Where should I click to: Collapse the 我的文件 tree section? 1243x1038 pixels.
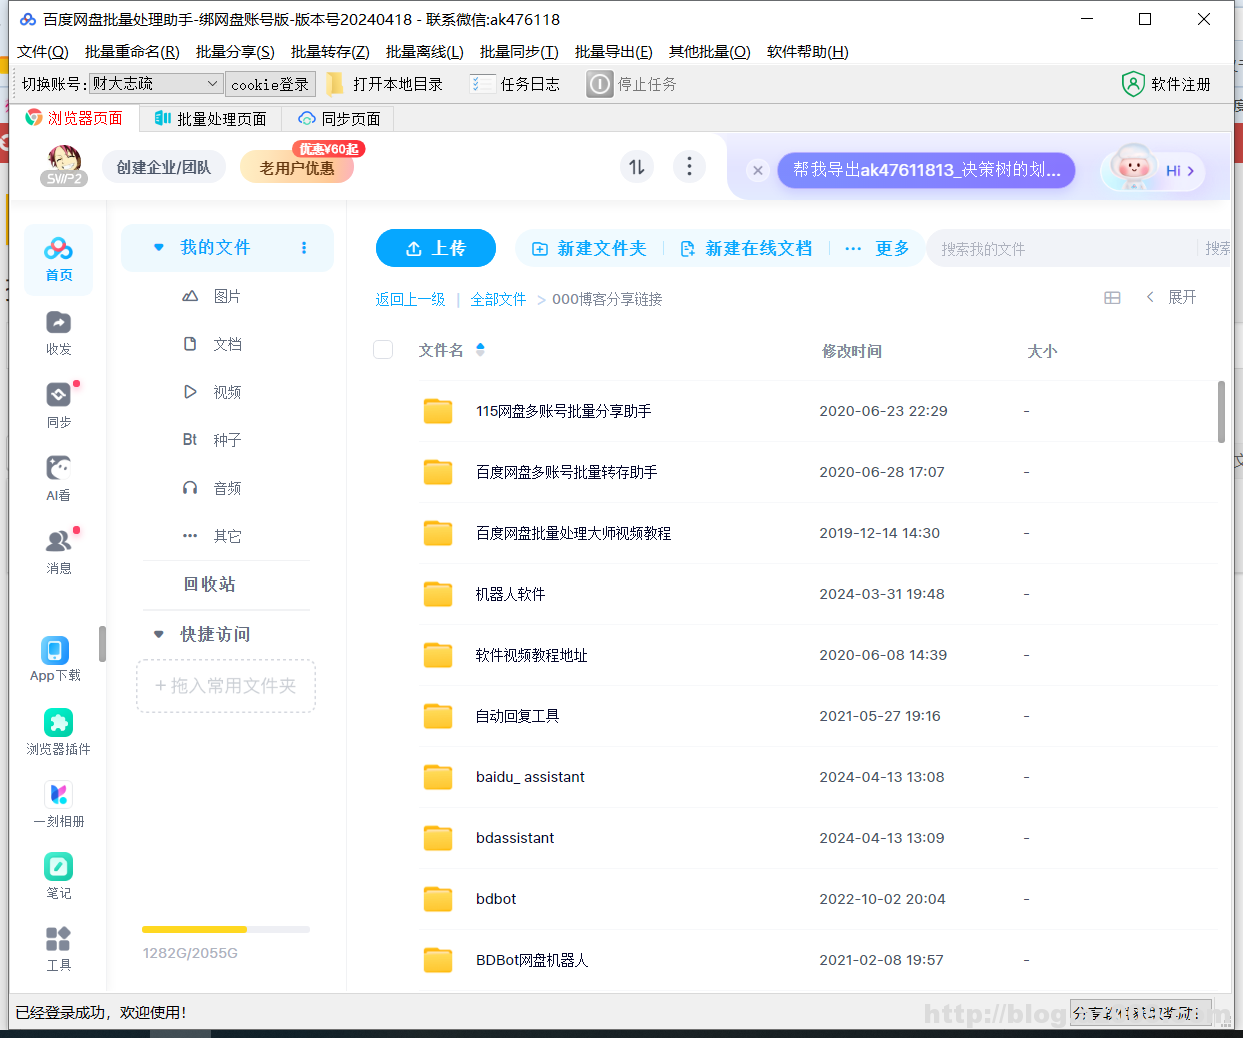(x=160, y=247)
